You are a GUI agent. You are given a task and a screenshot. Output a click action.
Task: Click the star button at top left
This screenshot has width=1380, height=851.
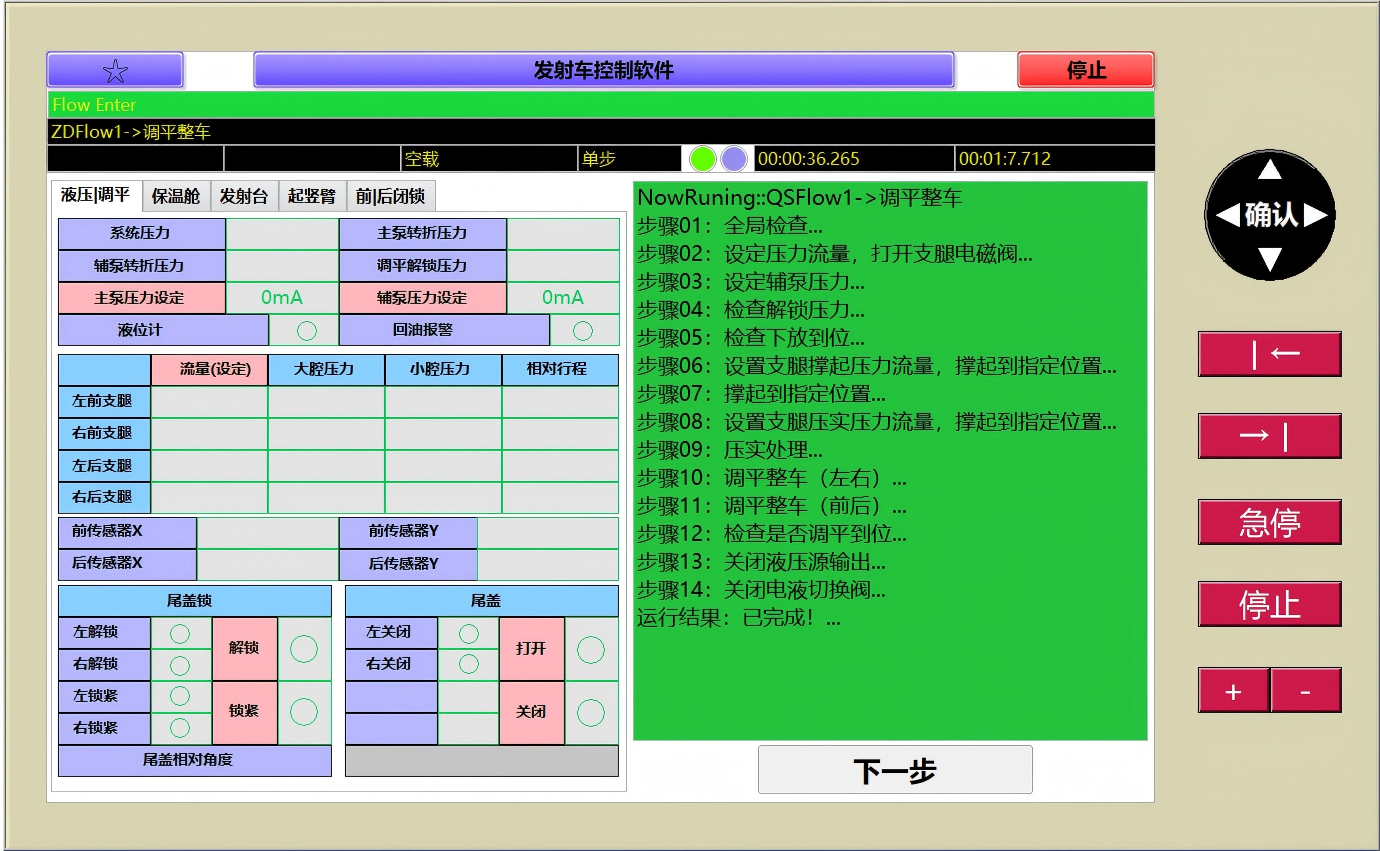(115, 70)
